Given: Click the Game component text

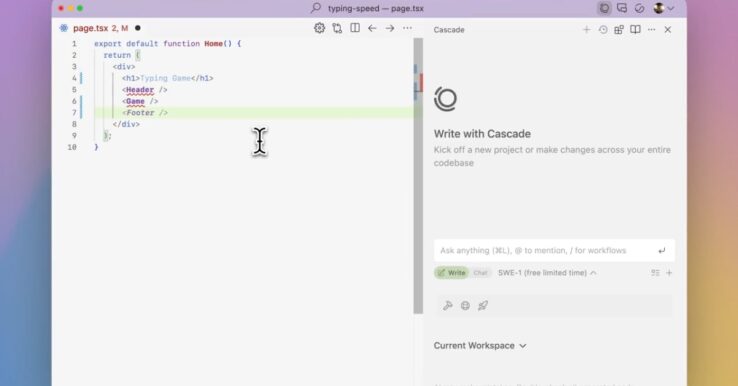Looking at the screenshot, I should tap(136, 101).
